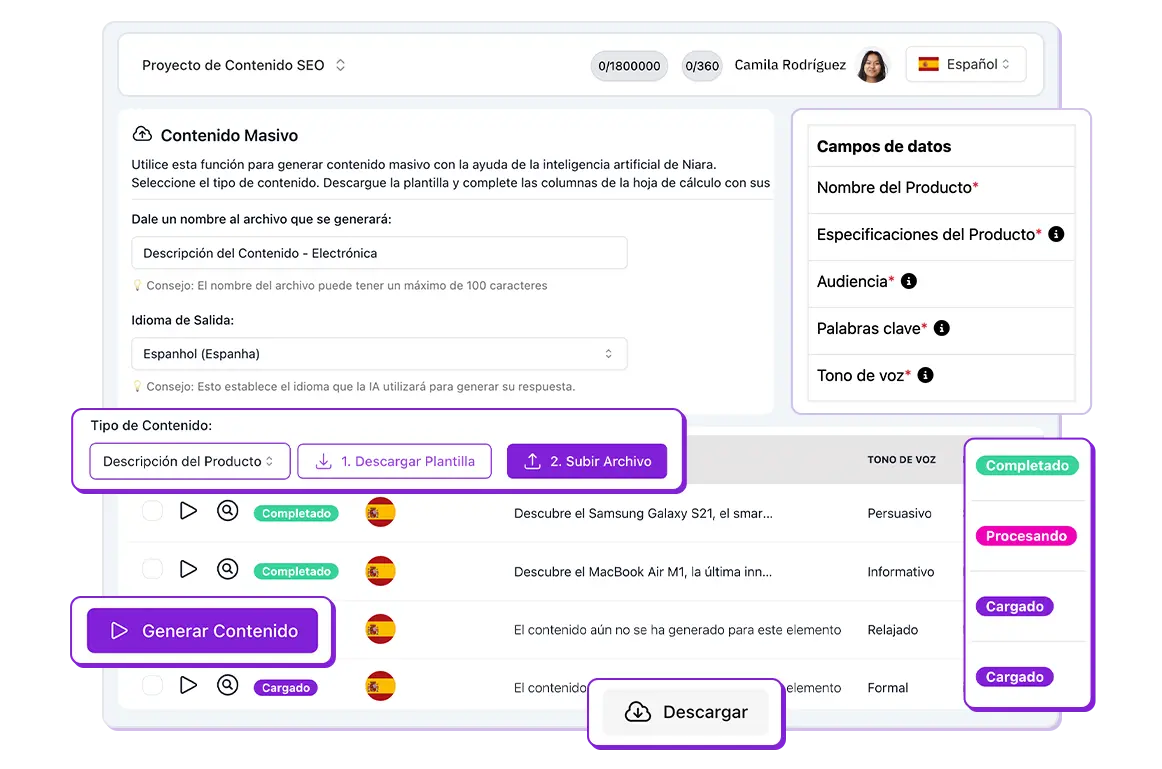Open the Idioma de Salida dropdown
Image resolution: width=1162 pixels, height=769 pixels.
coord(379,353)
